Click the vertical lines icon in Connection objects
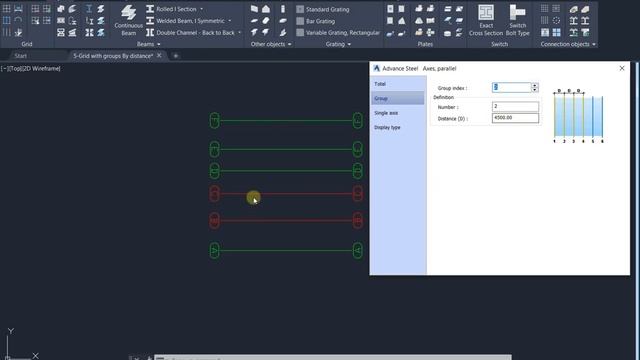The width and height of the screenshot is (640, 360). tap(544, 20)
